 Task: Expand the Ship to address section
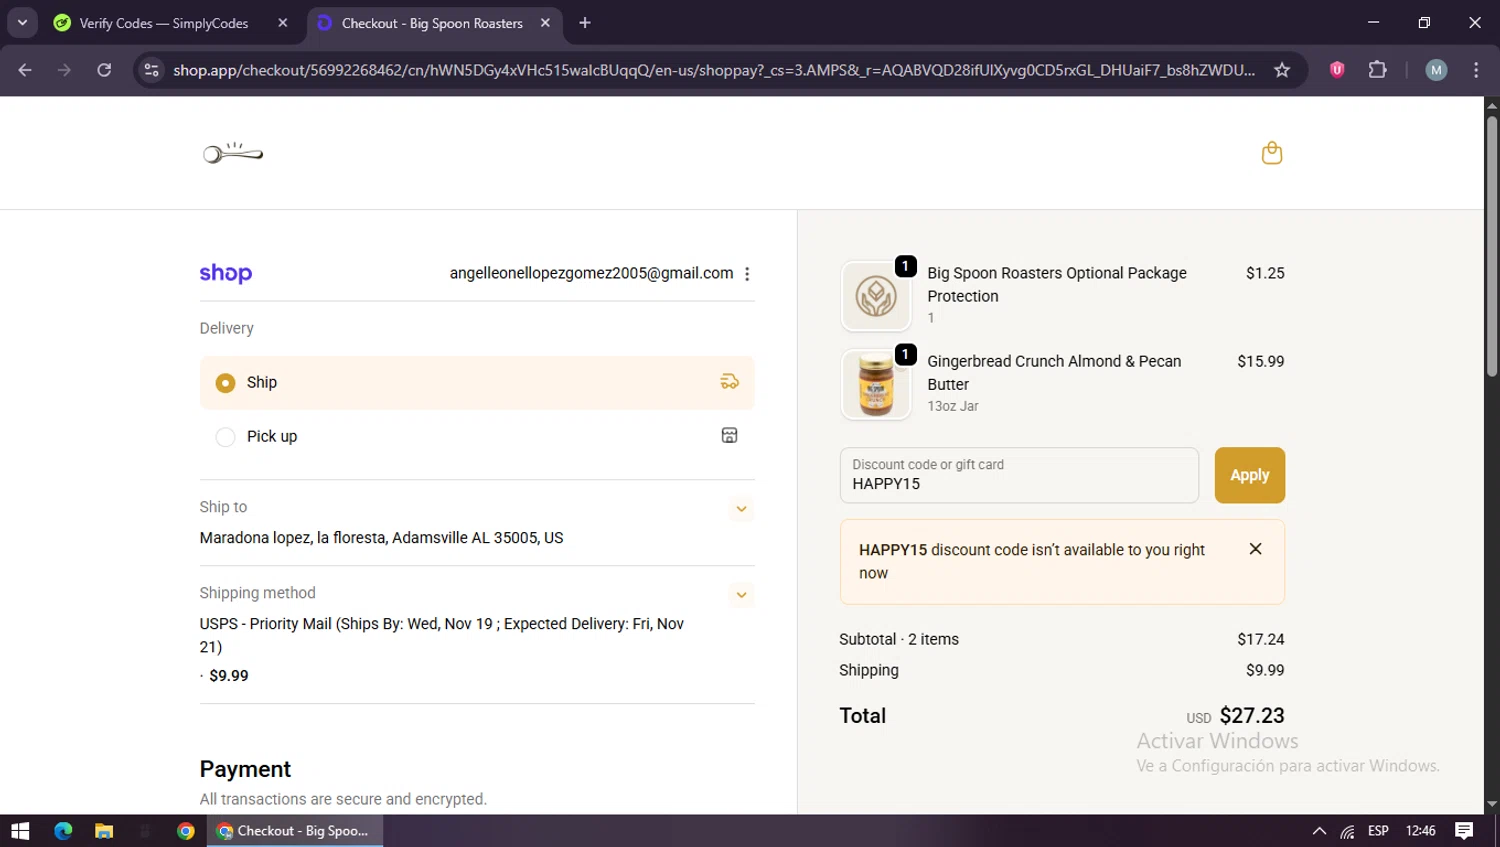(x=741, y=509)
